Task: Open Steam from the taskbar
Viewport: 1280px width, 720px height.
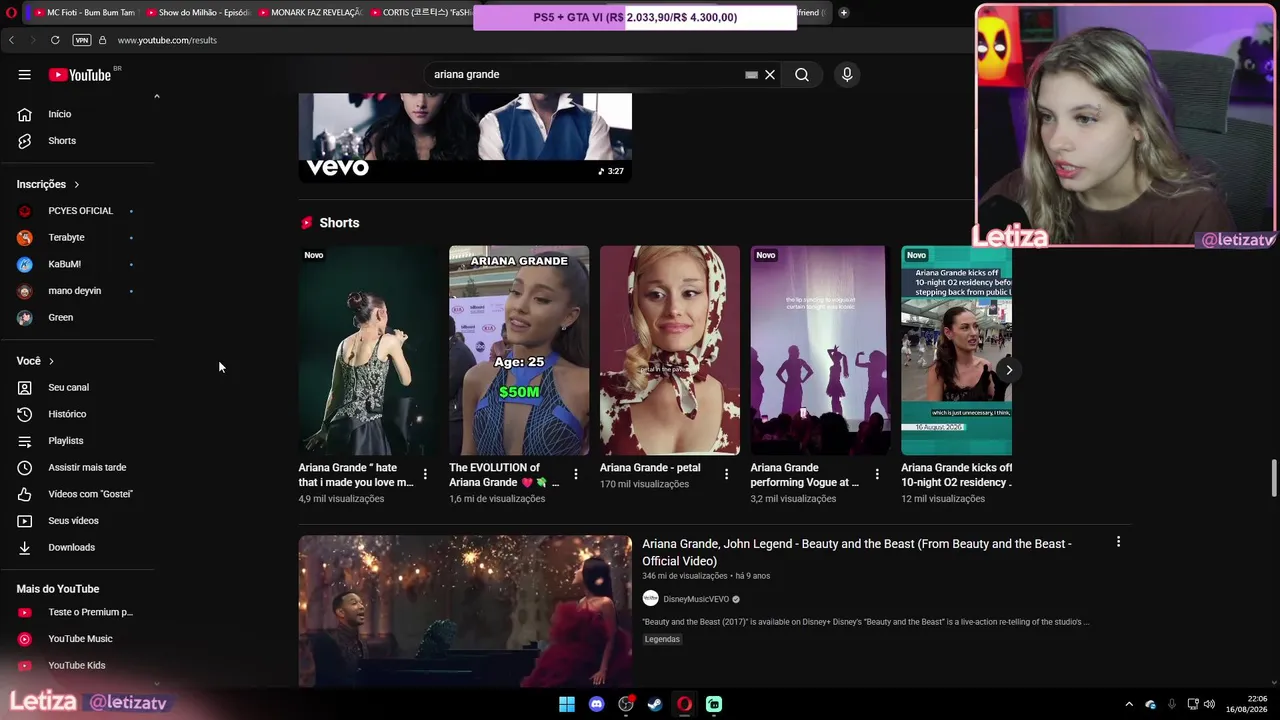Action: [655, 704]
